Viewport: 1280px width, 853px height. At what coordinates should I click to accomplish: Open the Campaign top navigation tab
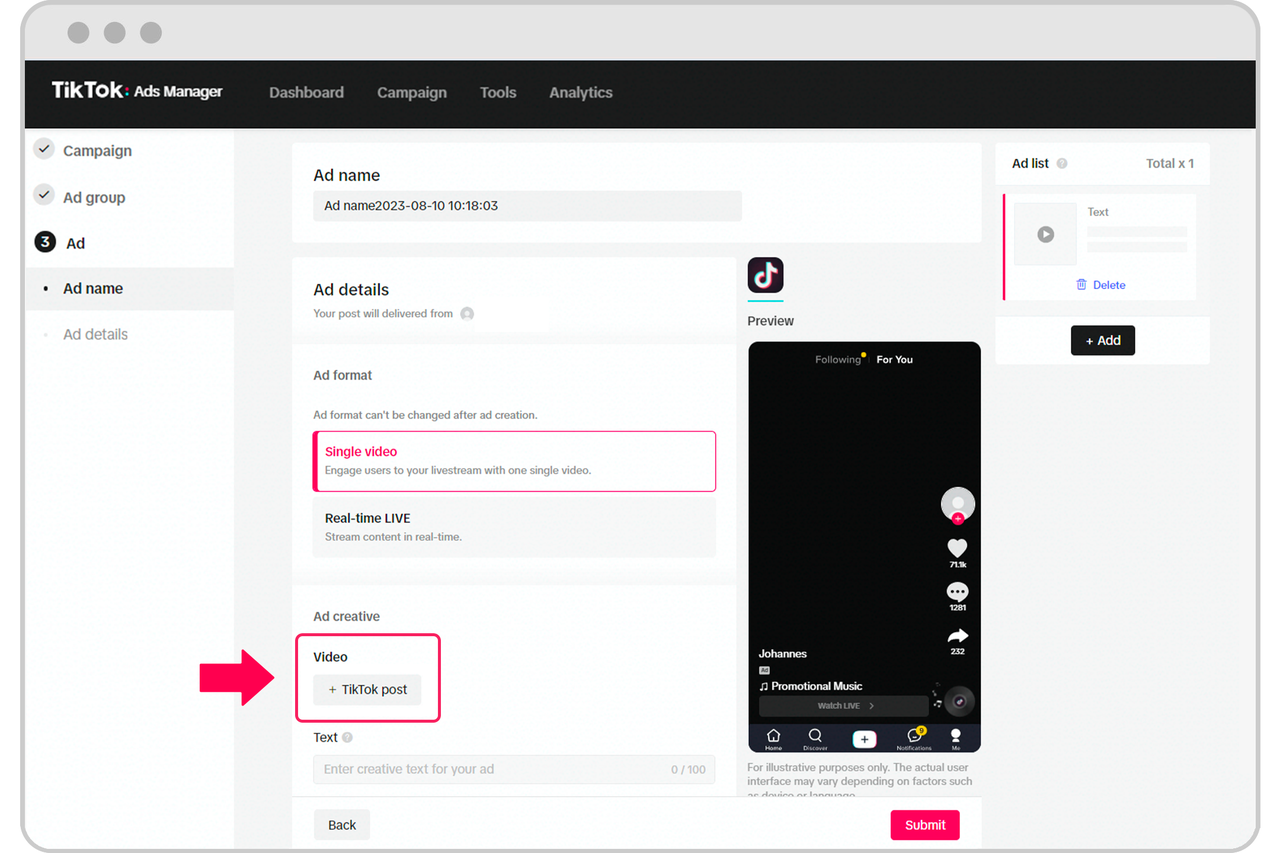pyautogui.click(x=412, y=92)
